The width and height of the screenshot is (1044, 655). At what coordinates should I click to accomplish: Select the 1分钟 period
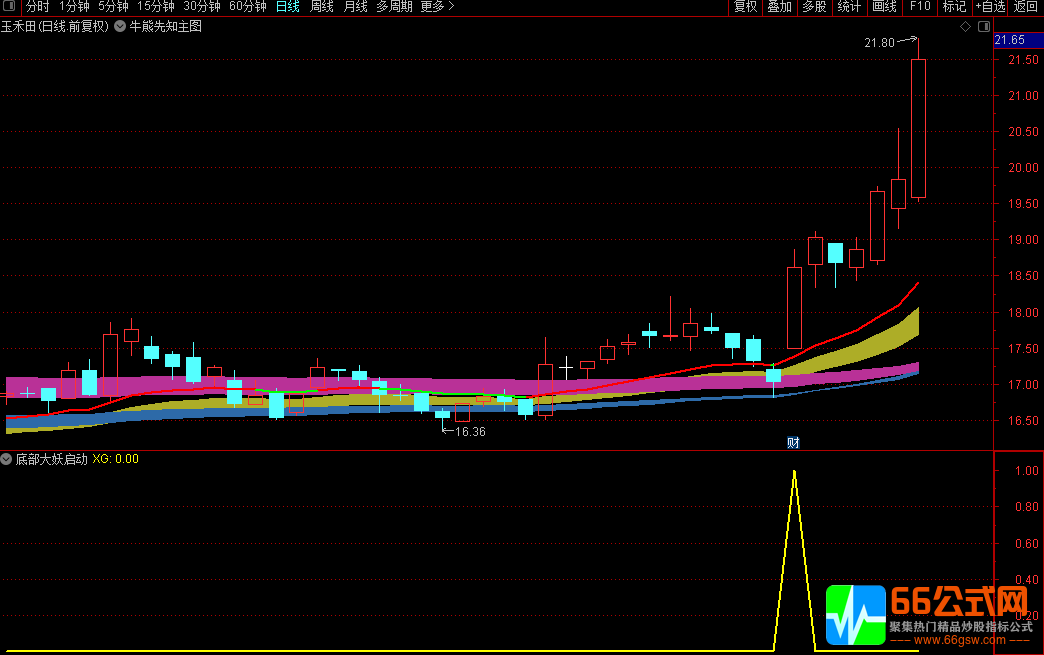74,7
